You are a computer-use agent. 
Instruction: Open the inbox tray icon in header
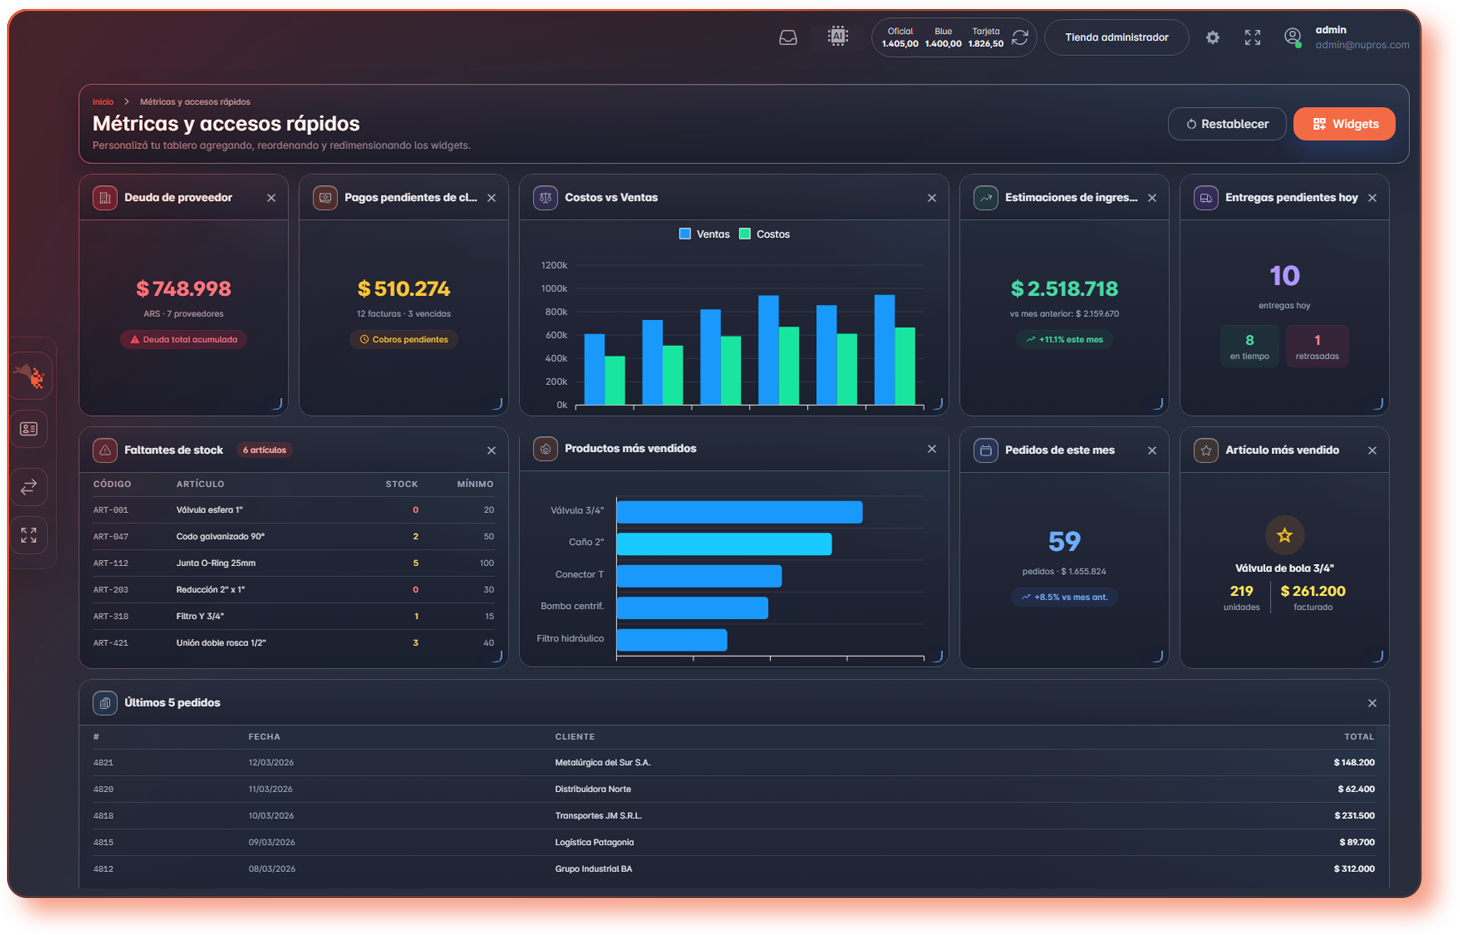[788, 38]
